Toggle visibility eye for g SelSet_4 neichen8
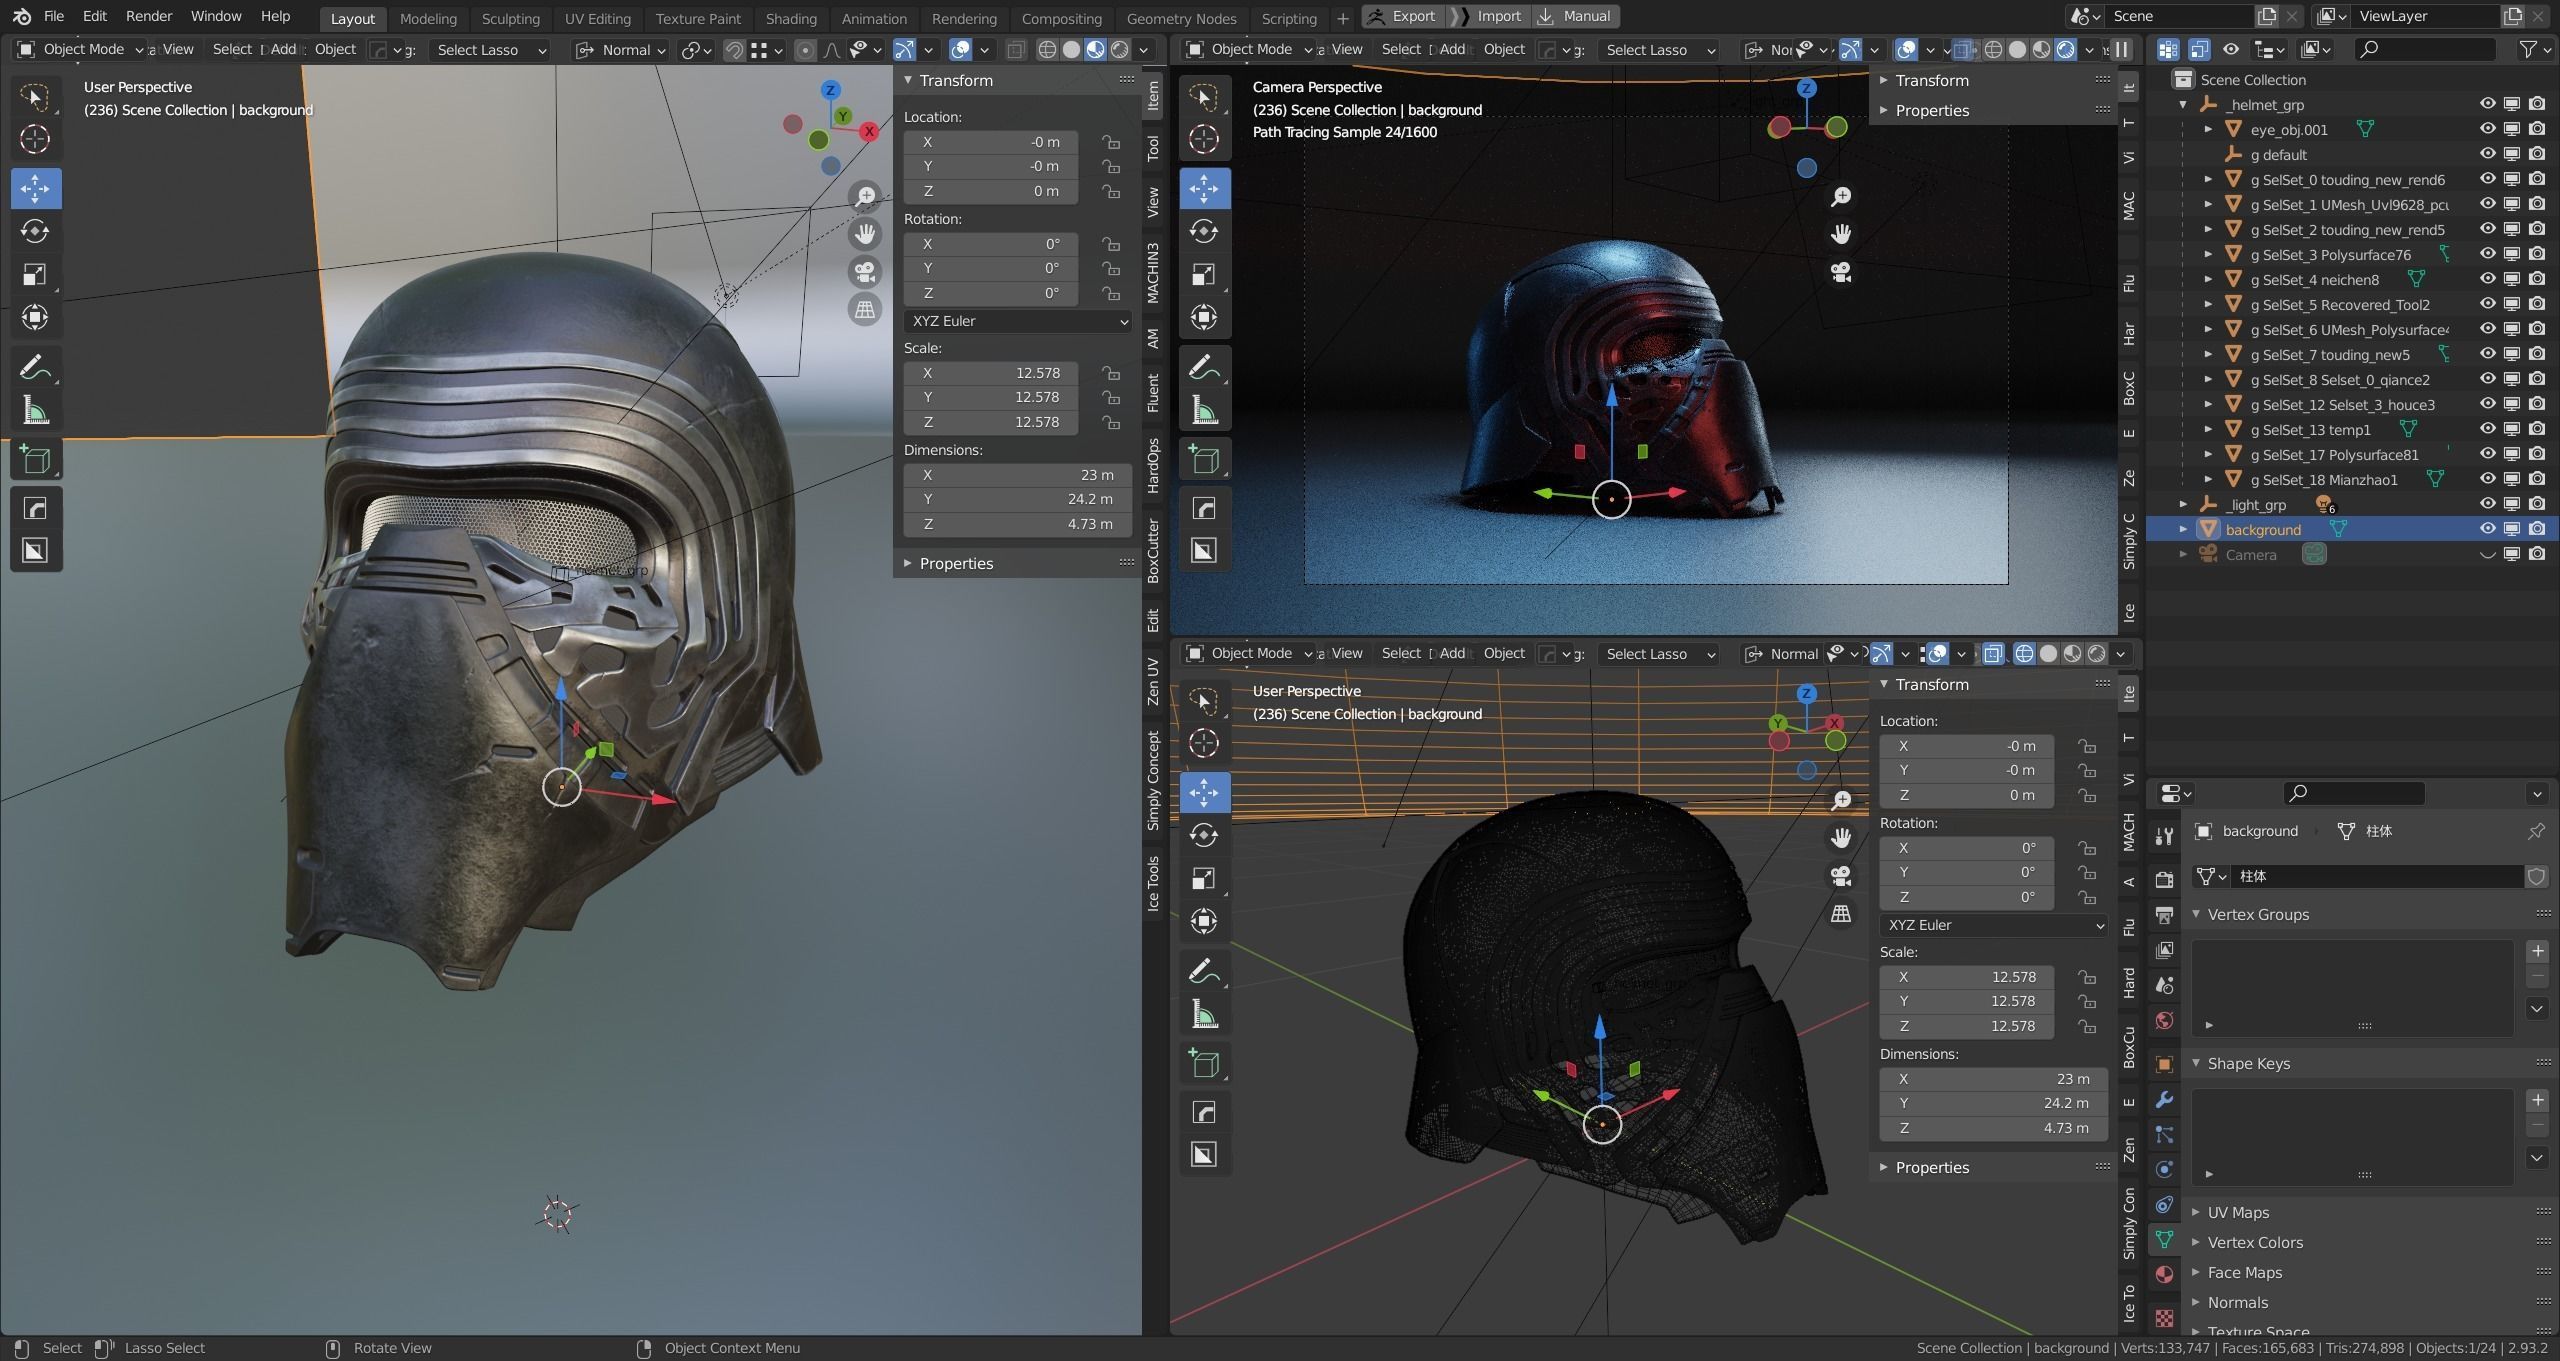The width and height of the screenshot is (2560, 1361). click(2487, 279)
